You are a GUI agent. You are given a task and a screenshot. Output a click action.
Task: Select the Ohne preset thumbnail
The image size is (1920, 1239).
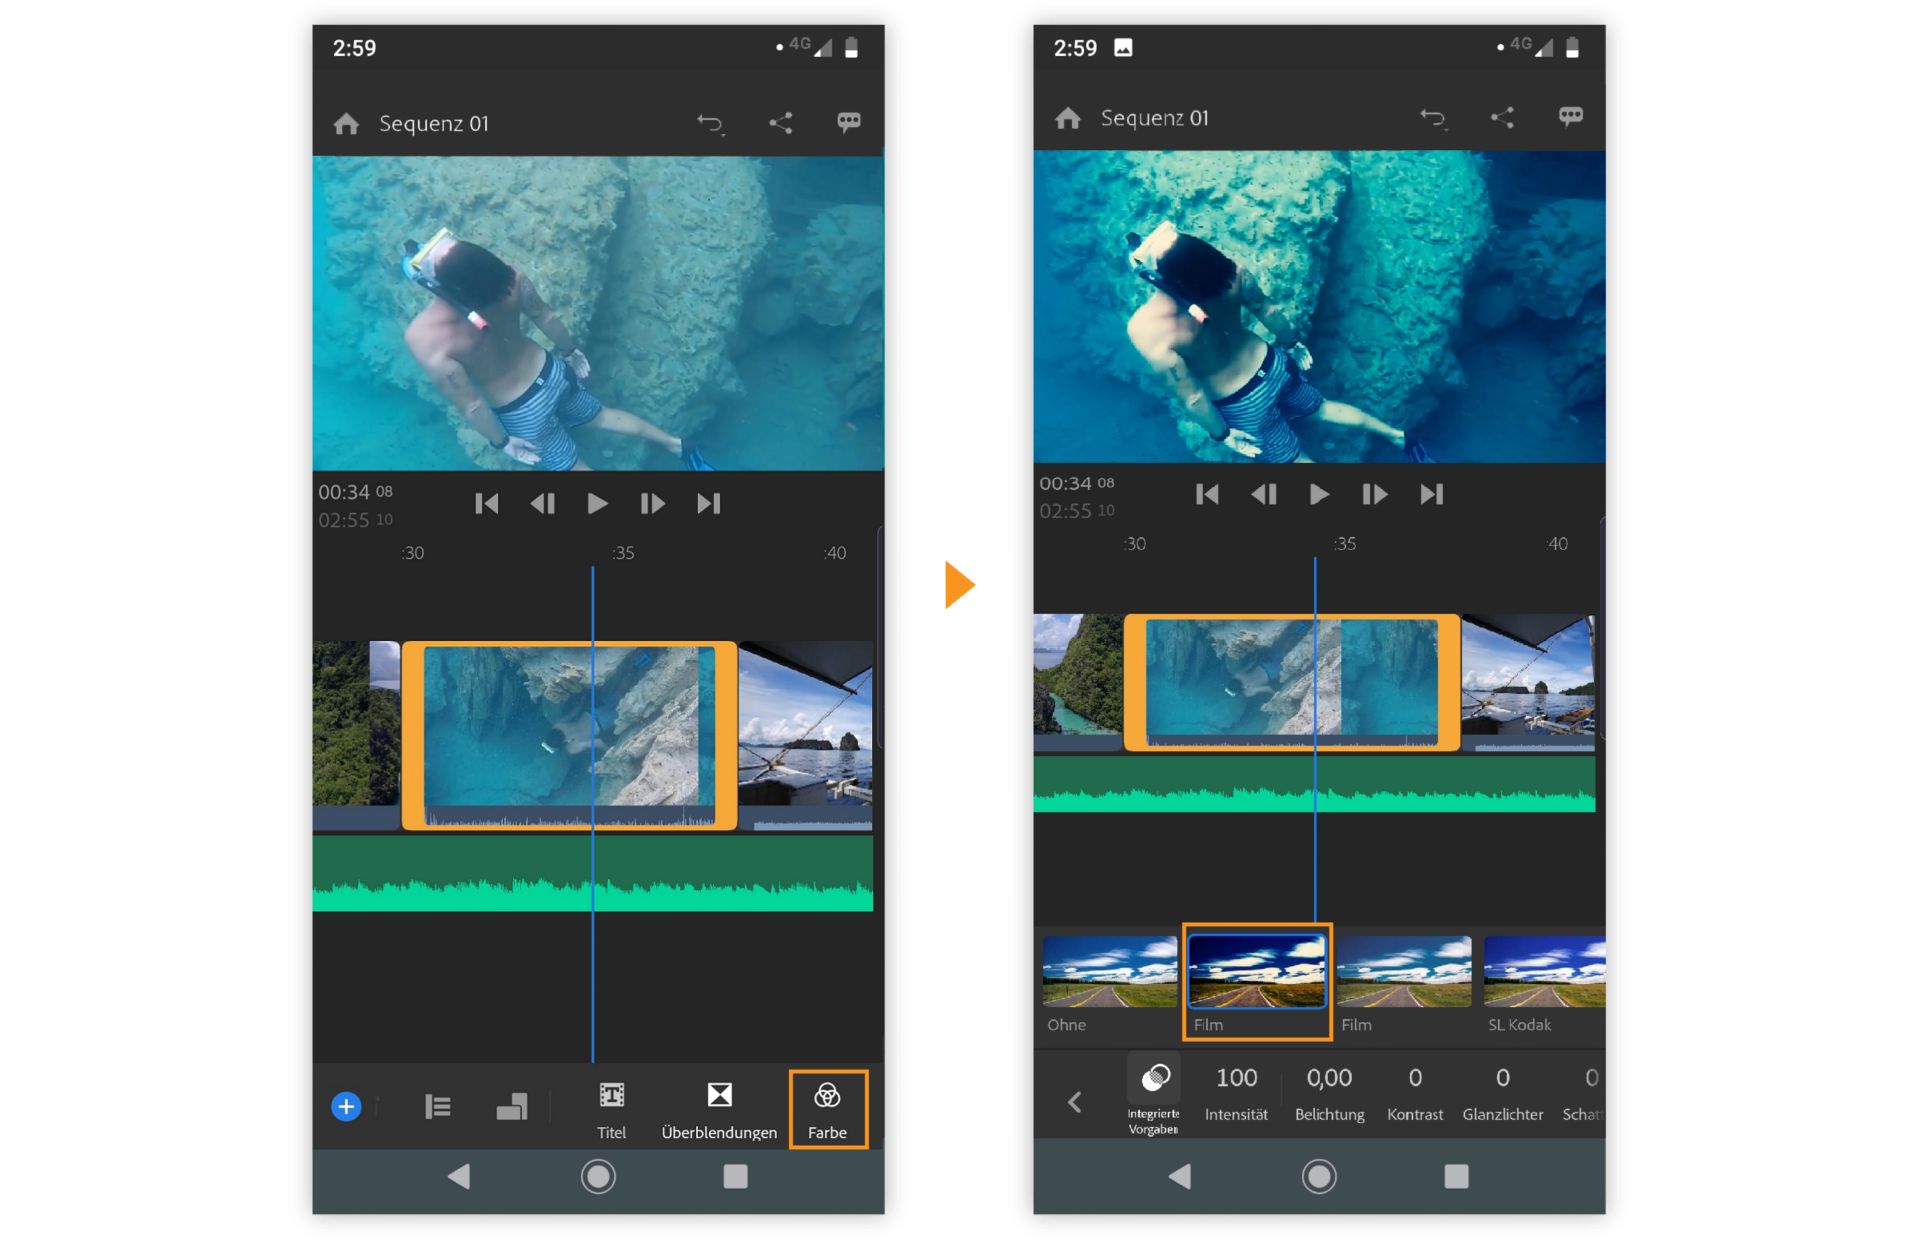click(1109, 972)
